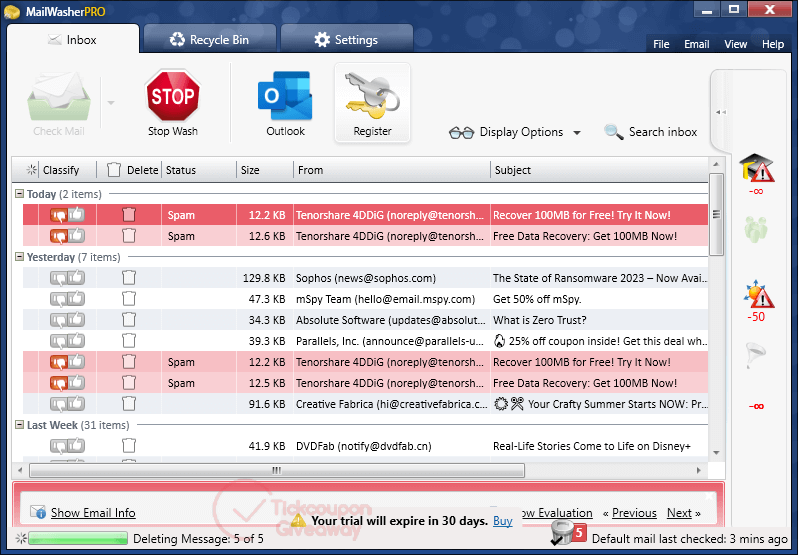Toggle delete for 12.6 KB Tenorshare email
This screenshot has height=555, width=798.
(x=129, y=236)
